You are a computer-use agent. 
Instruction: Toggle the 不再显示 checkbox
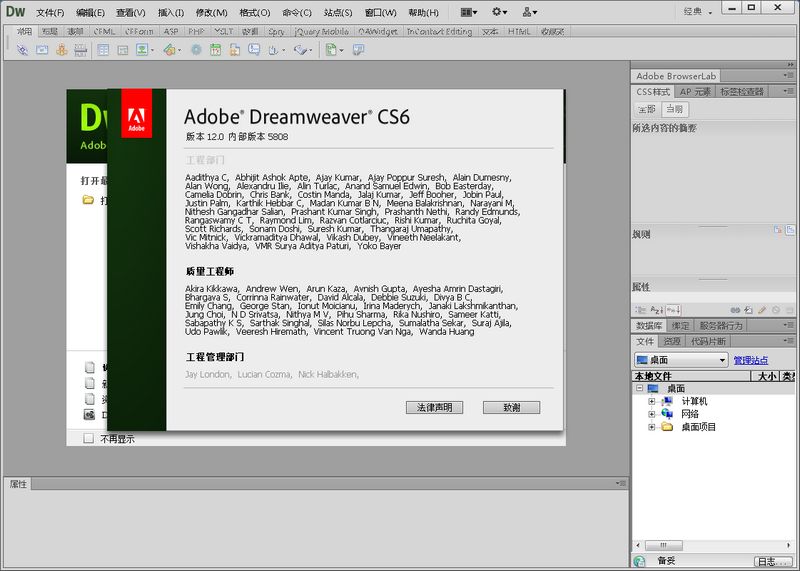pos(88,438)
